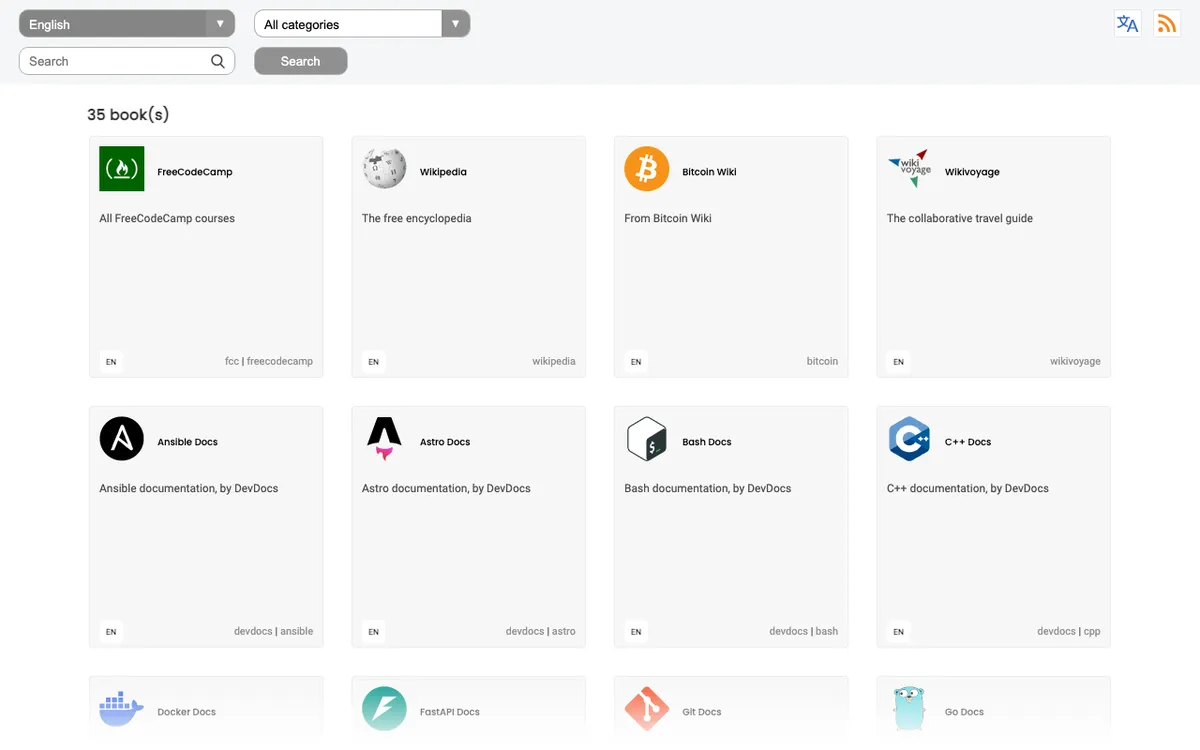1200x750 pixels.
Task: Open the FreeCodeCamp book icon
Action: pyautogui.click(x=122, y=169)
